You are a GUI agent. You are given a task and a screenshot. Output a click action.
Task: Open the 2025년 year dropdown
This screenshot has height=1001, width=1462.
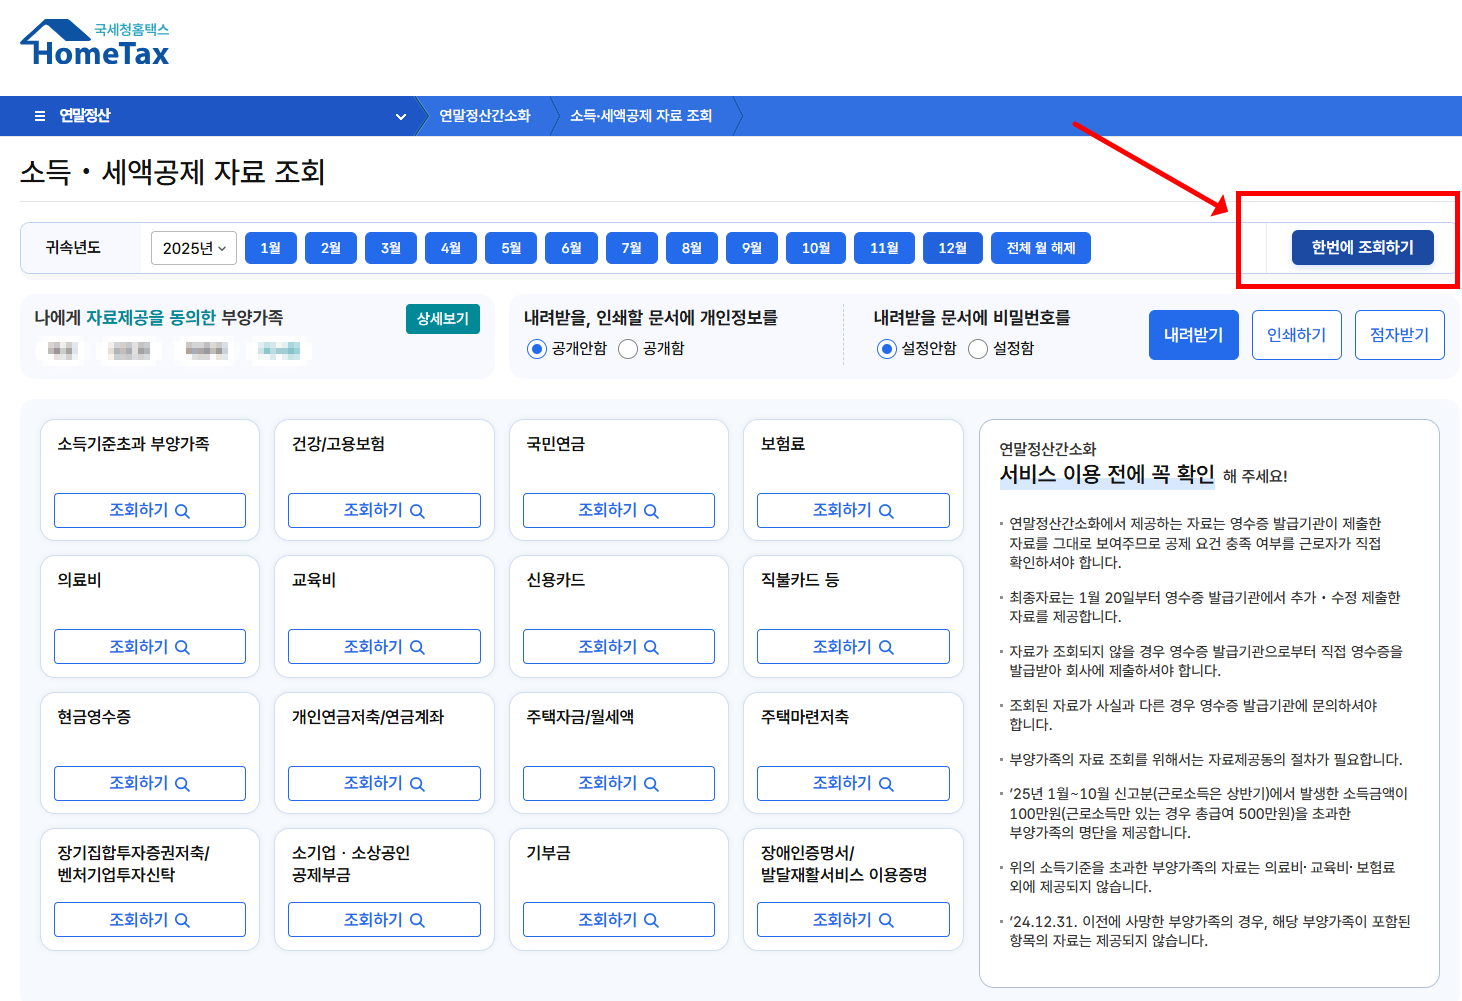[x=193, y=248]
